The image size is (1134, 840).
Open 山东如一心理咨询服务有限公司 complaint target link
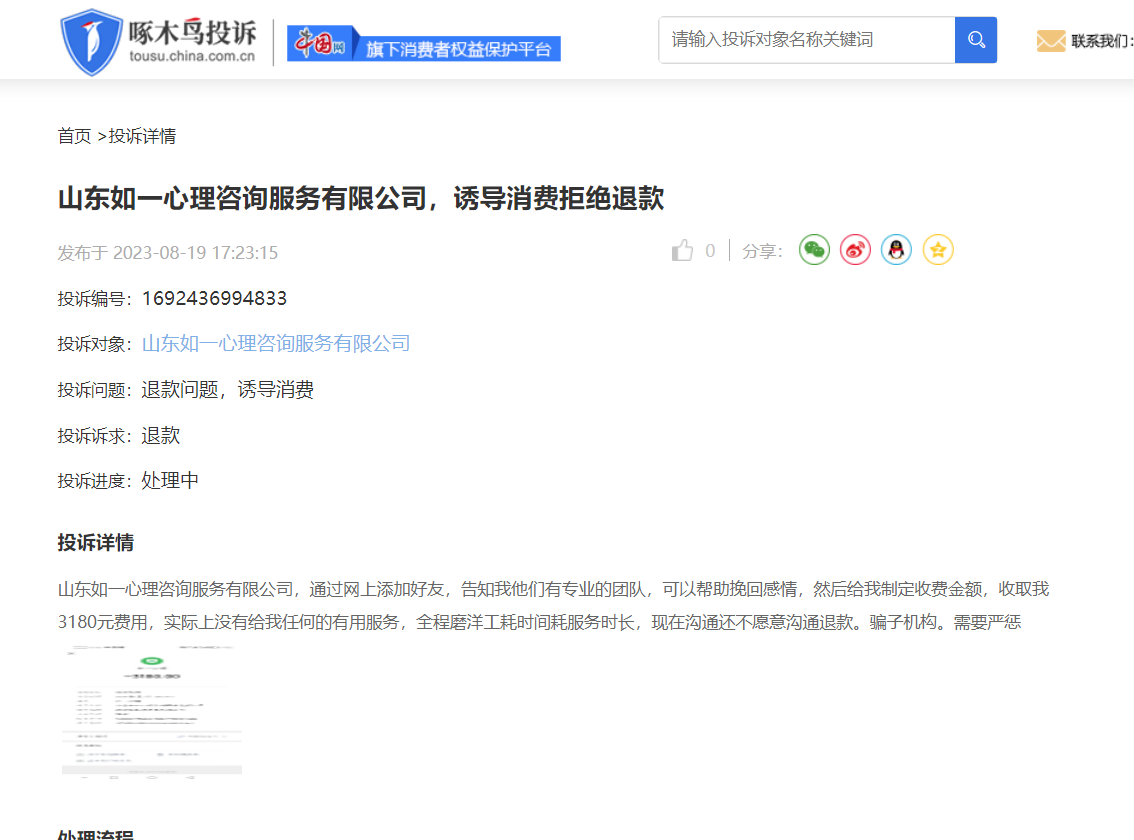276,343
